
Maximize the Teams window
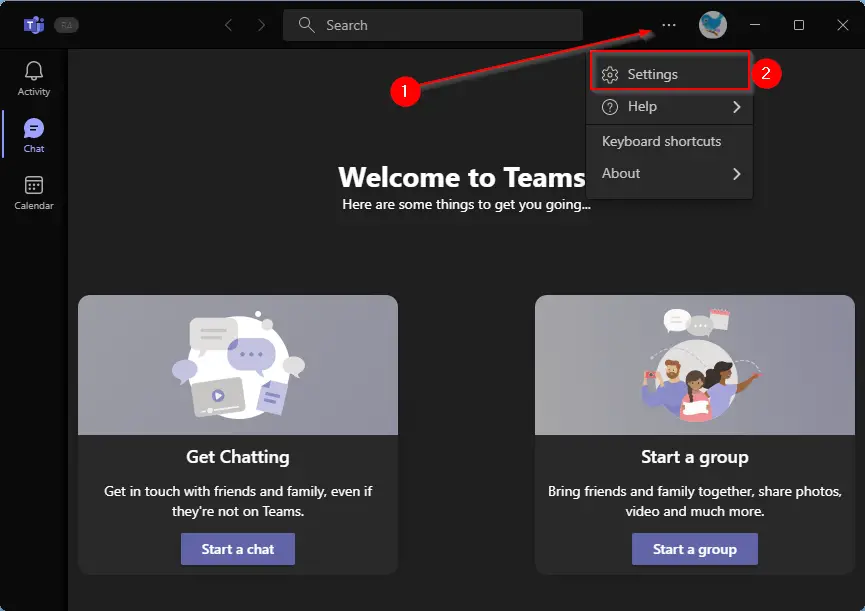(x=798, y=25)
